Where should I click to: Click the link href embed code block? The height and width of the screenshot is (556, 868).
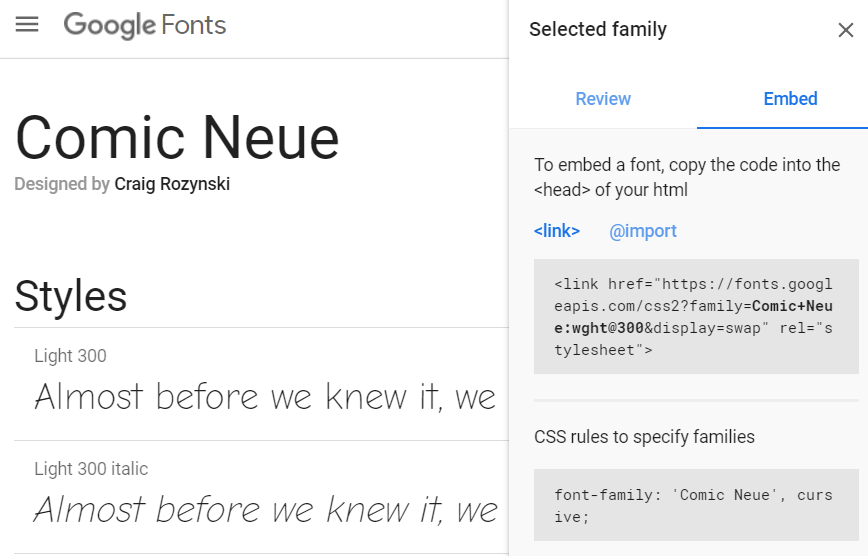[x=696, y=317]
